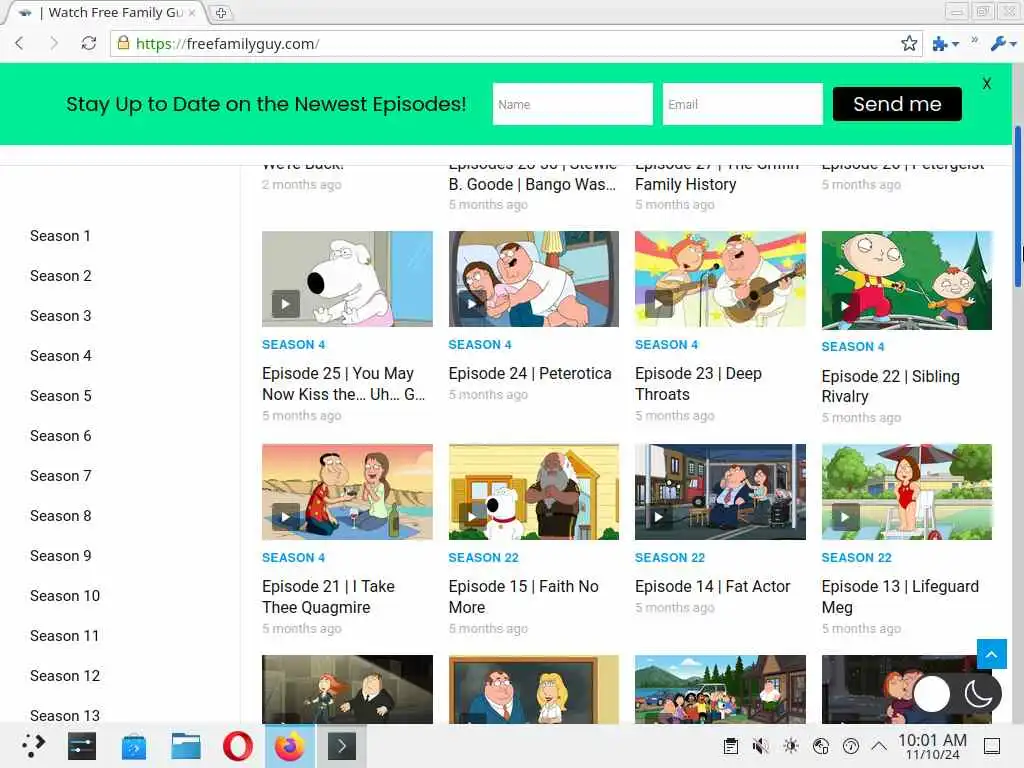This screenshot has width=1024, height=768.
Task: Click Lifeguard Meg episode thumbnail
Action: click(x=906, y=492)
